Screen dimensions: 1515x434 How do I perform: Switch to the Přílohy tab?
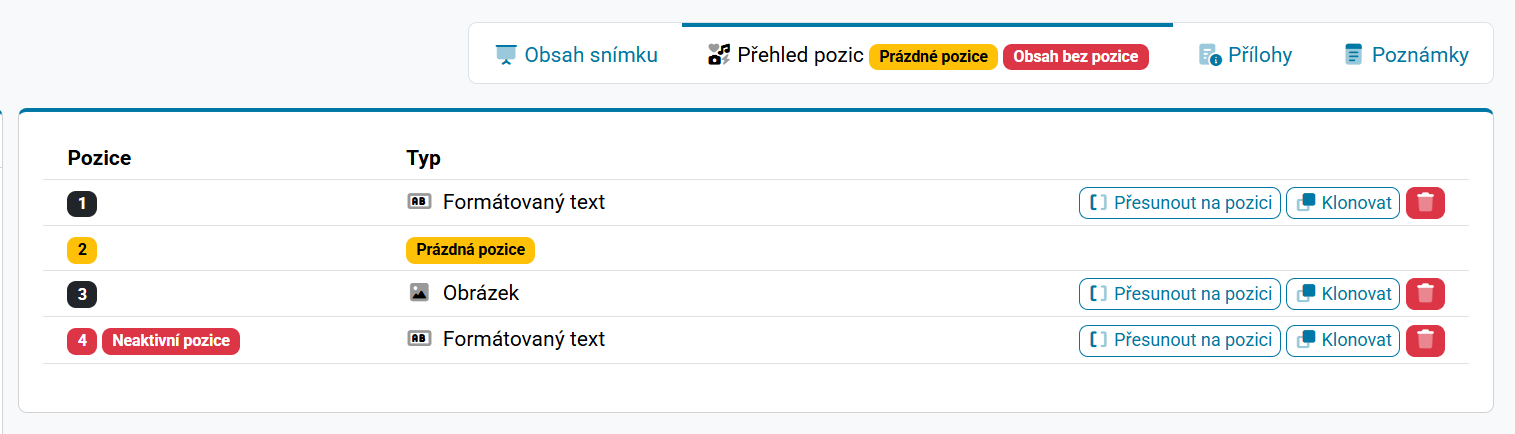1245,54
